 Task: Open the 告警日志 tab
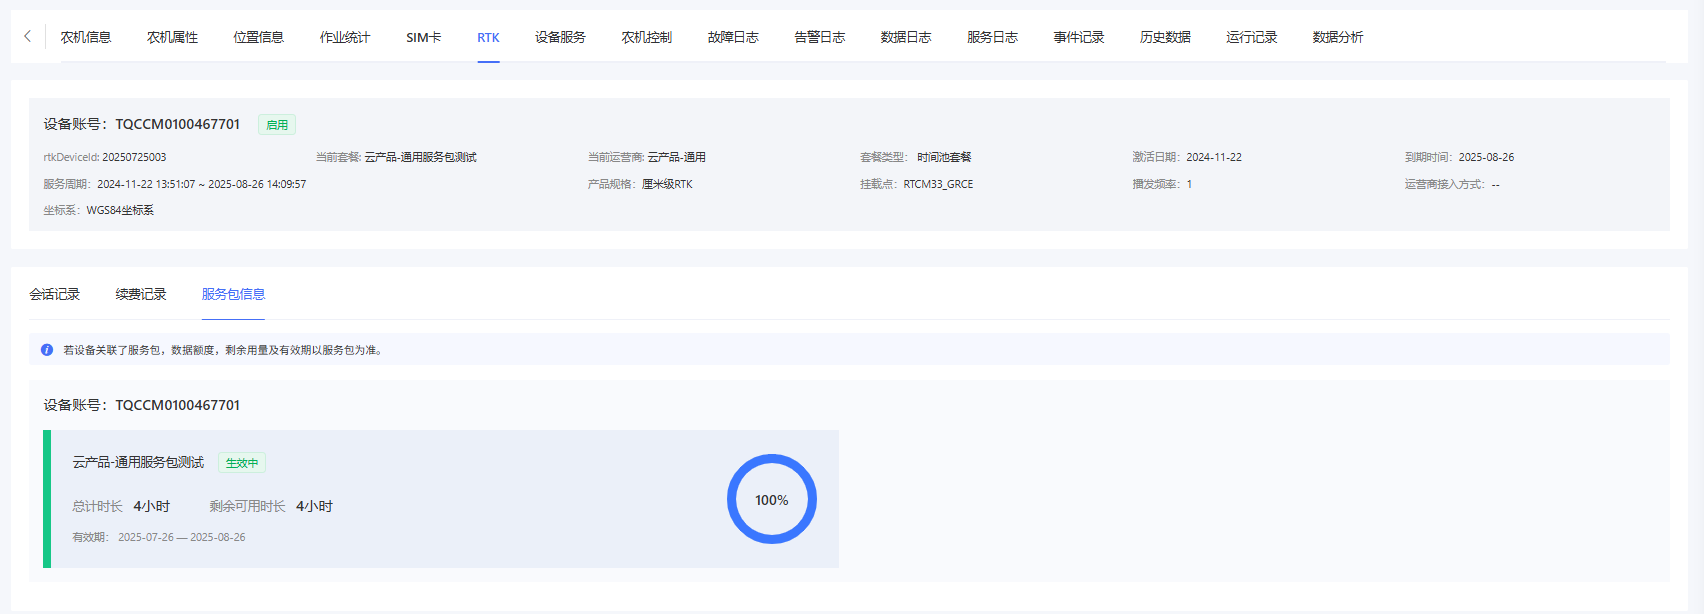coord(819,37)
